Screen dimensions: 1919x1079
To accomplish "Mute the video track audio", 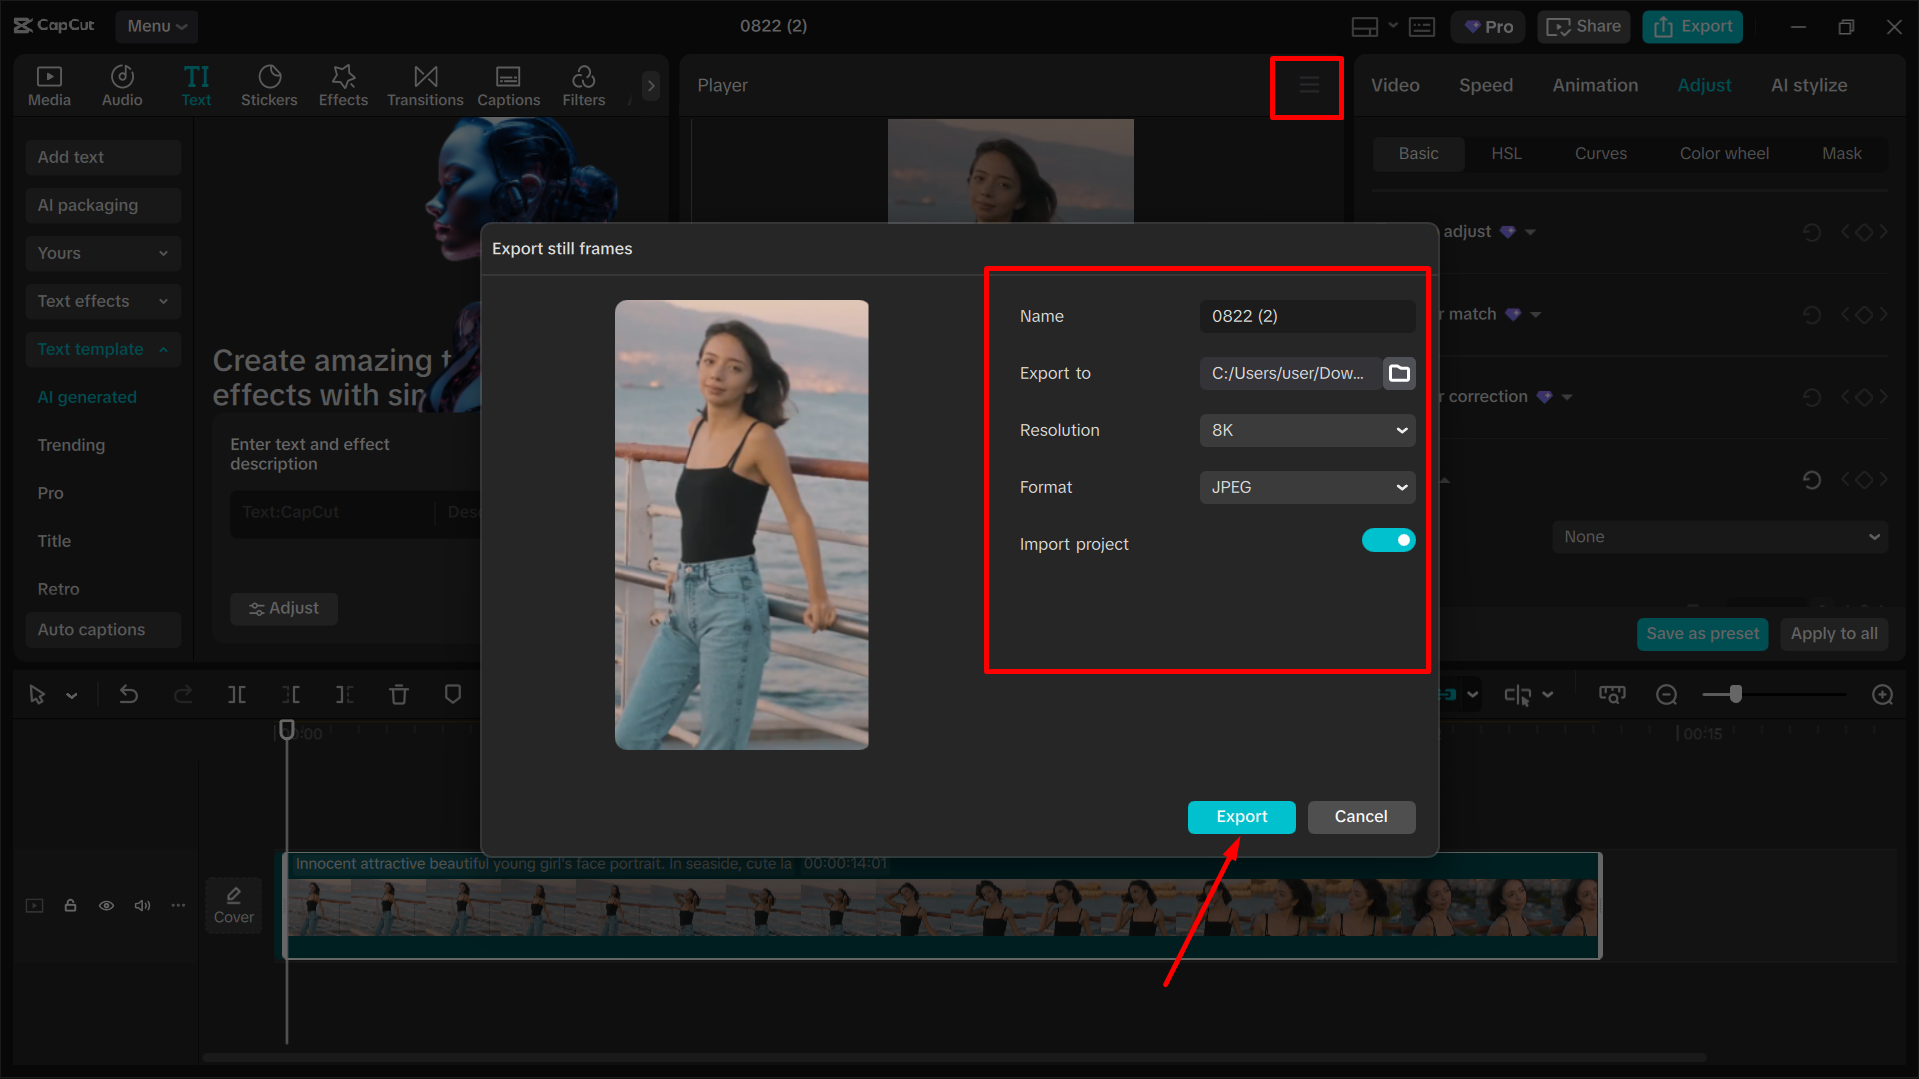I will click(142, 906).
